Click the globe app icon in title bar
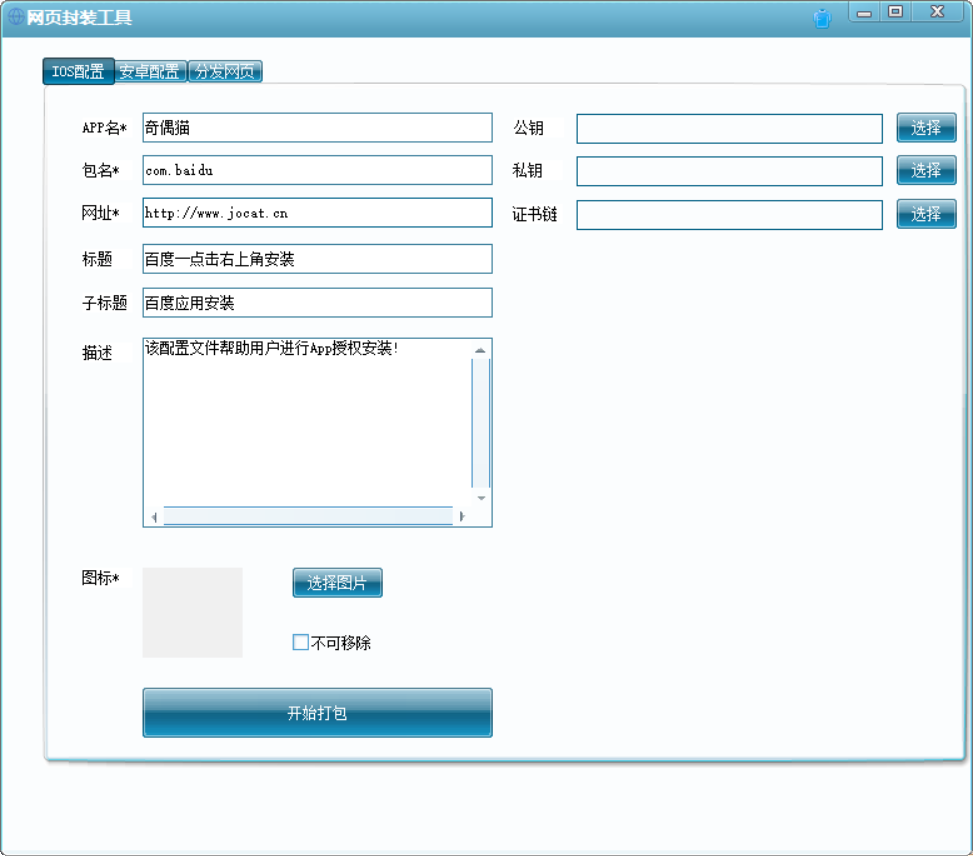 tap(16, 17)
